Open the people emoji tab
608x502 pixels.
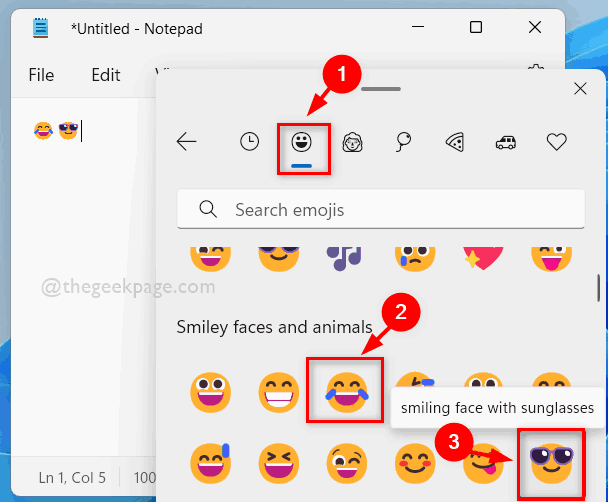point(352,142)
